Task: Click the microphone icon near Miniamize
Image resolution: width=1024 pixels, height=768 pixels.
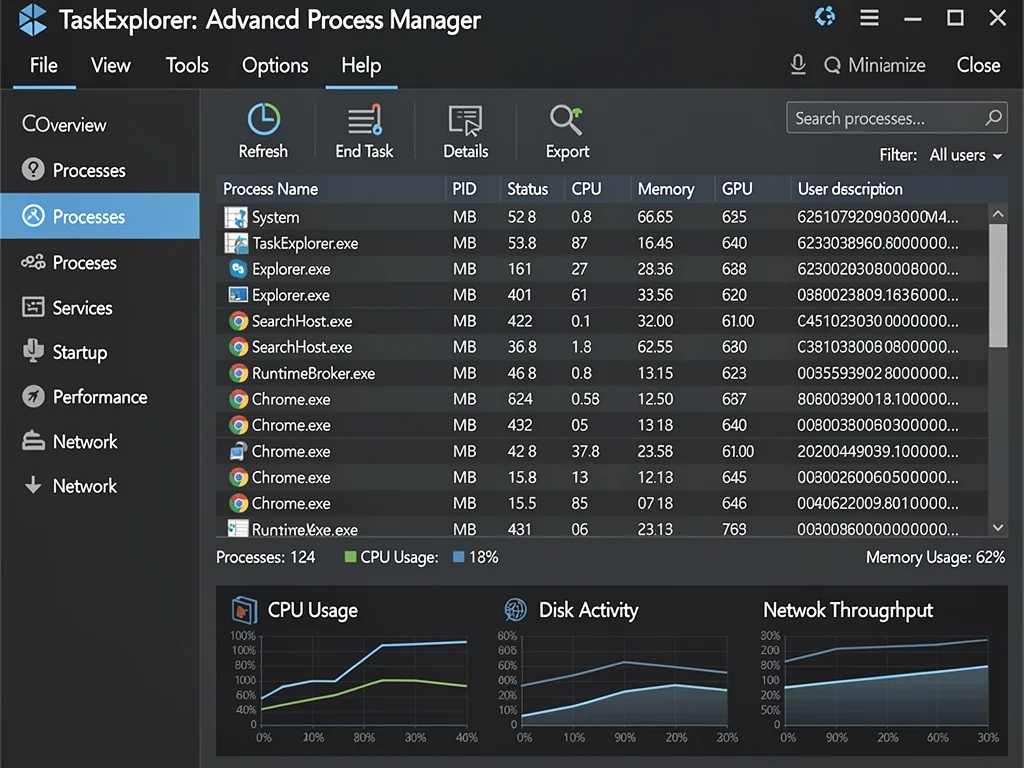Action: click(x=797, y=65)
